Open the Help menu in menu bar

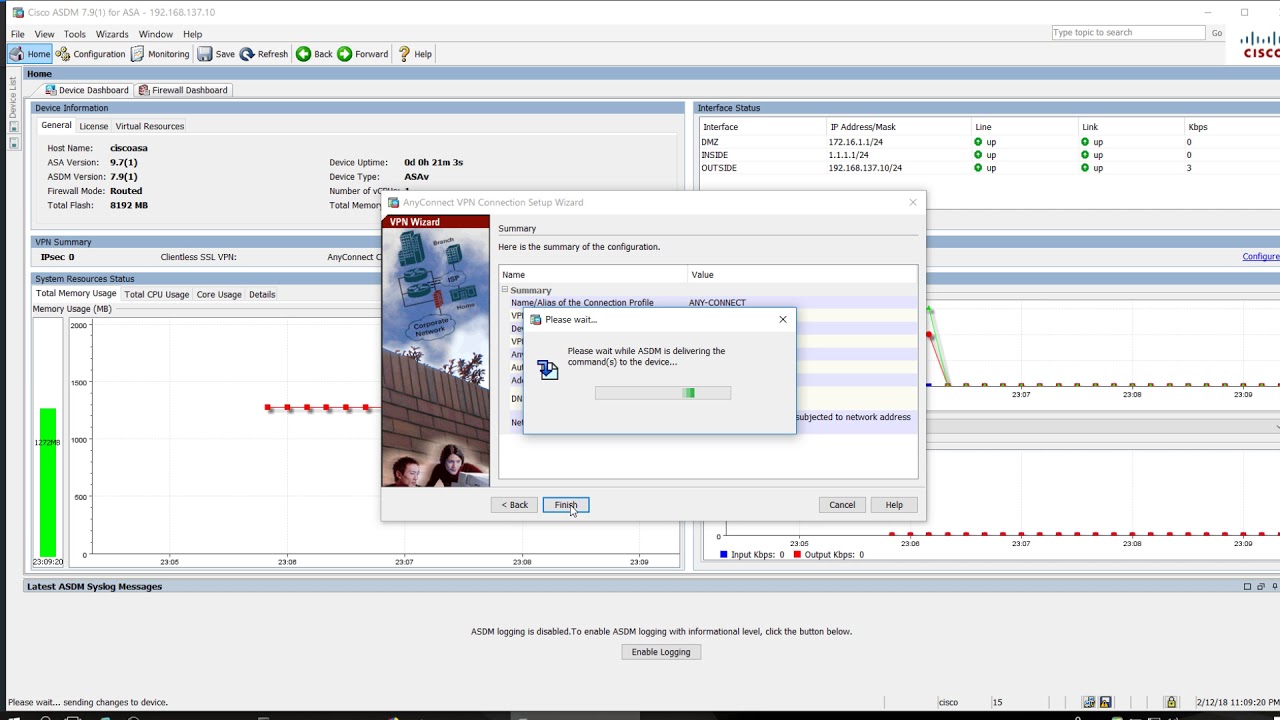(192, 34)
